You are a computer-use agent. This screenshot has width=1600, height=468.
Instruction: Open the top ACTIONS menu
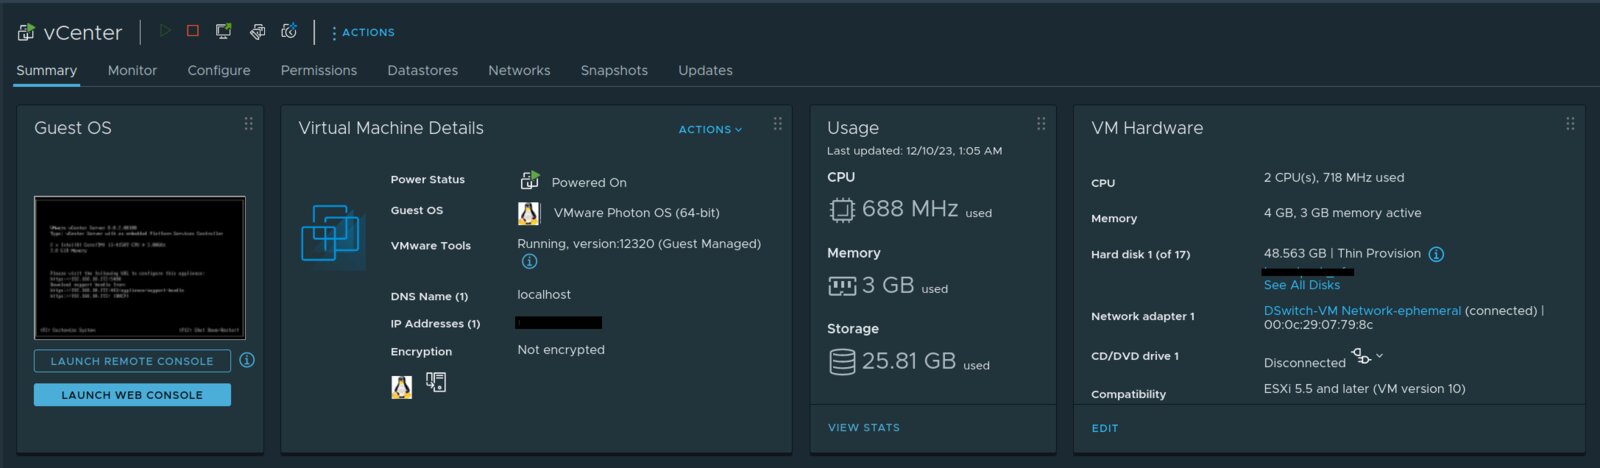tap(363, 33)
